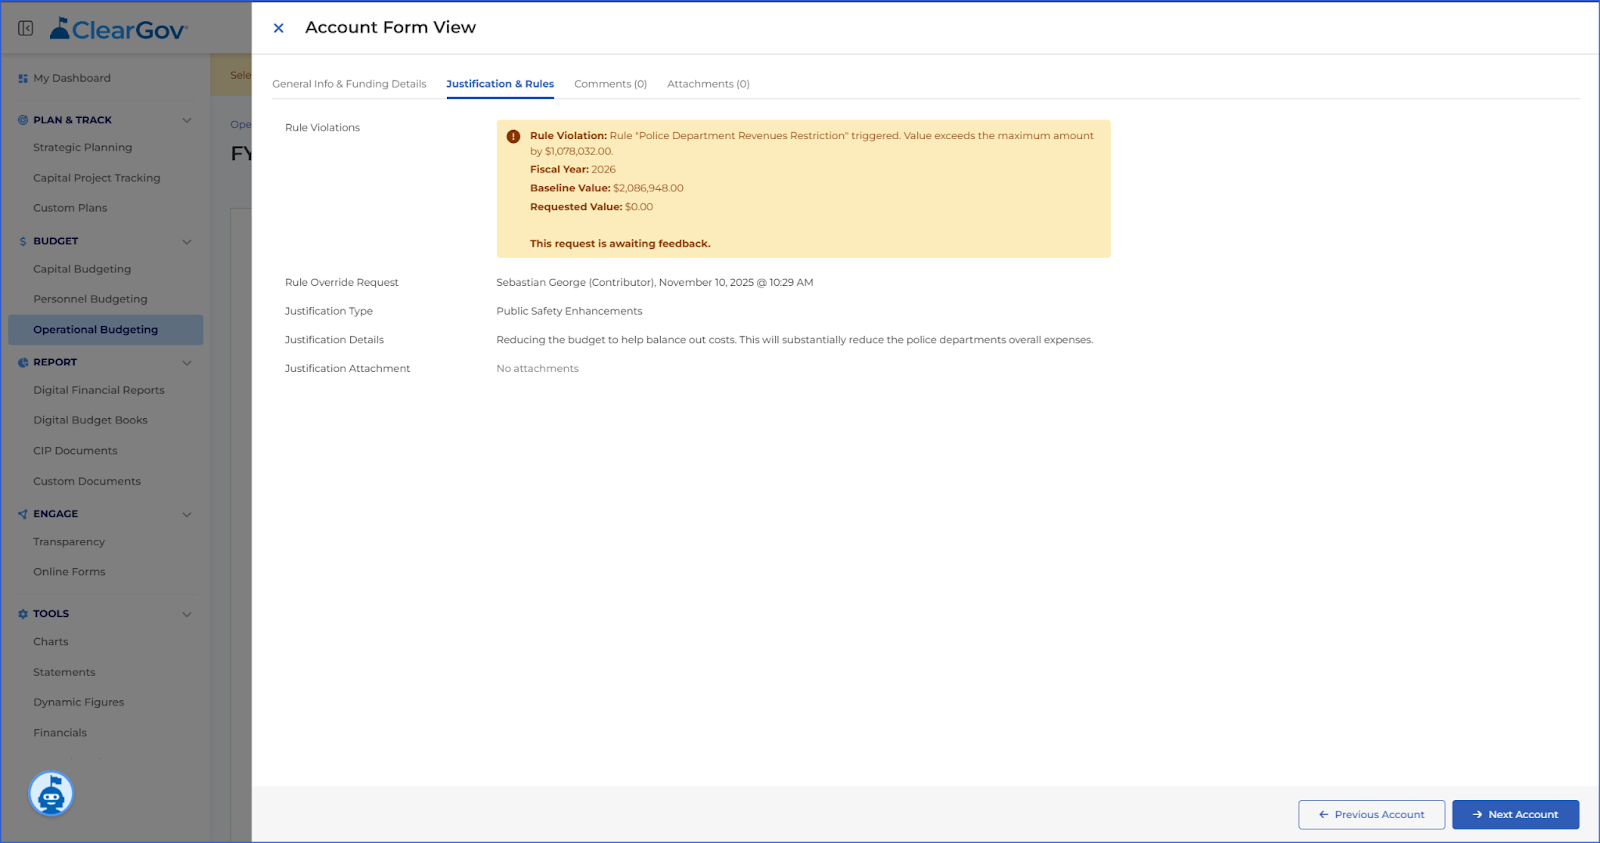Open Custom Plans
Viewport: 1600px width, 843px height.
click(x=70, y=208)
